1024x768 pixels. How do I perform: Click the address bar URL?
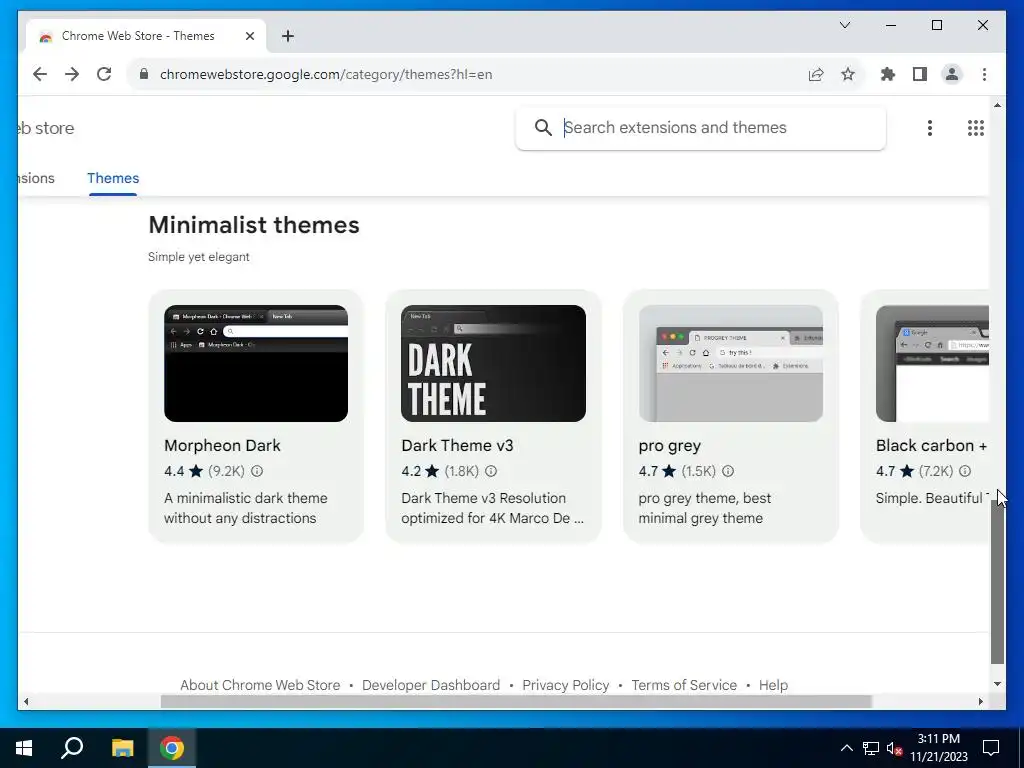pyautogui.click(x=326, y=74)
